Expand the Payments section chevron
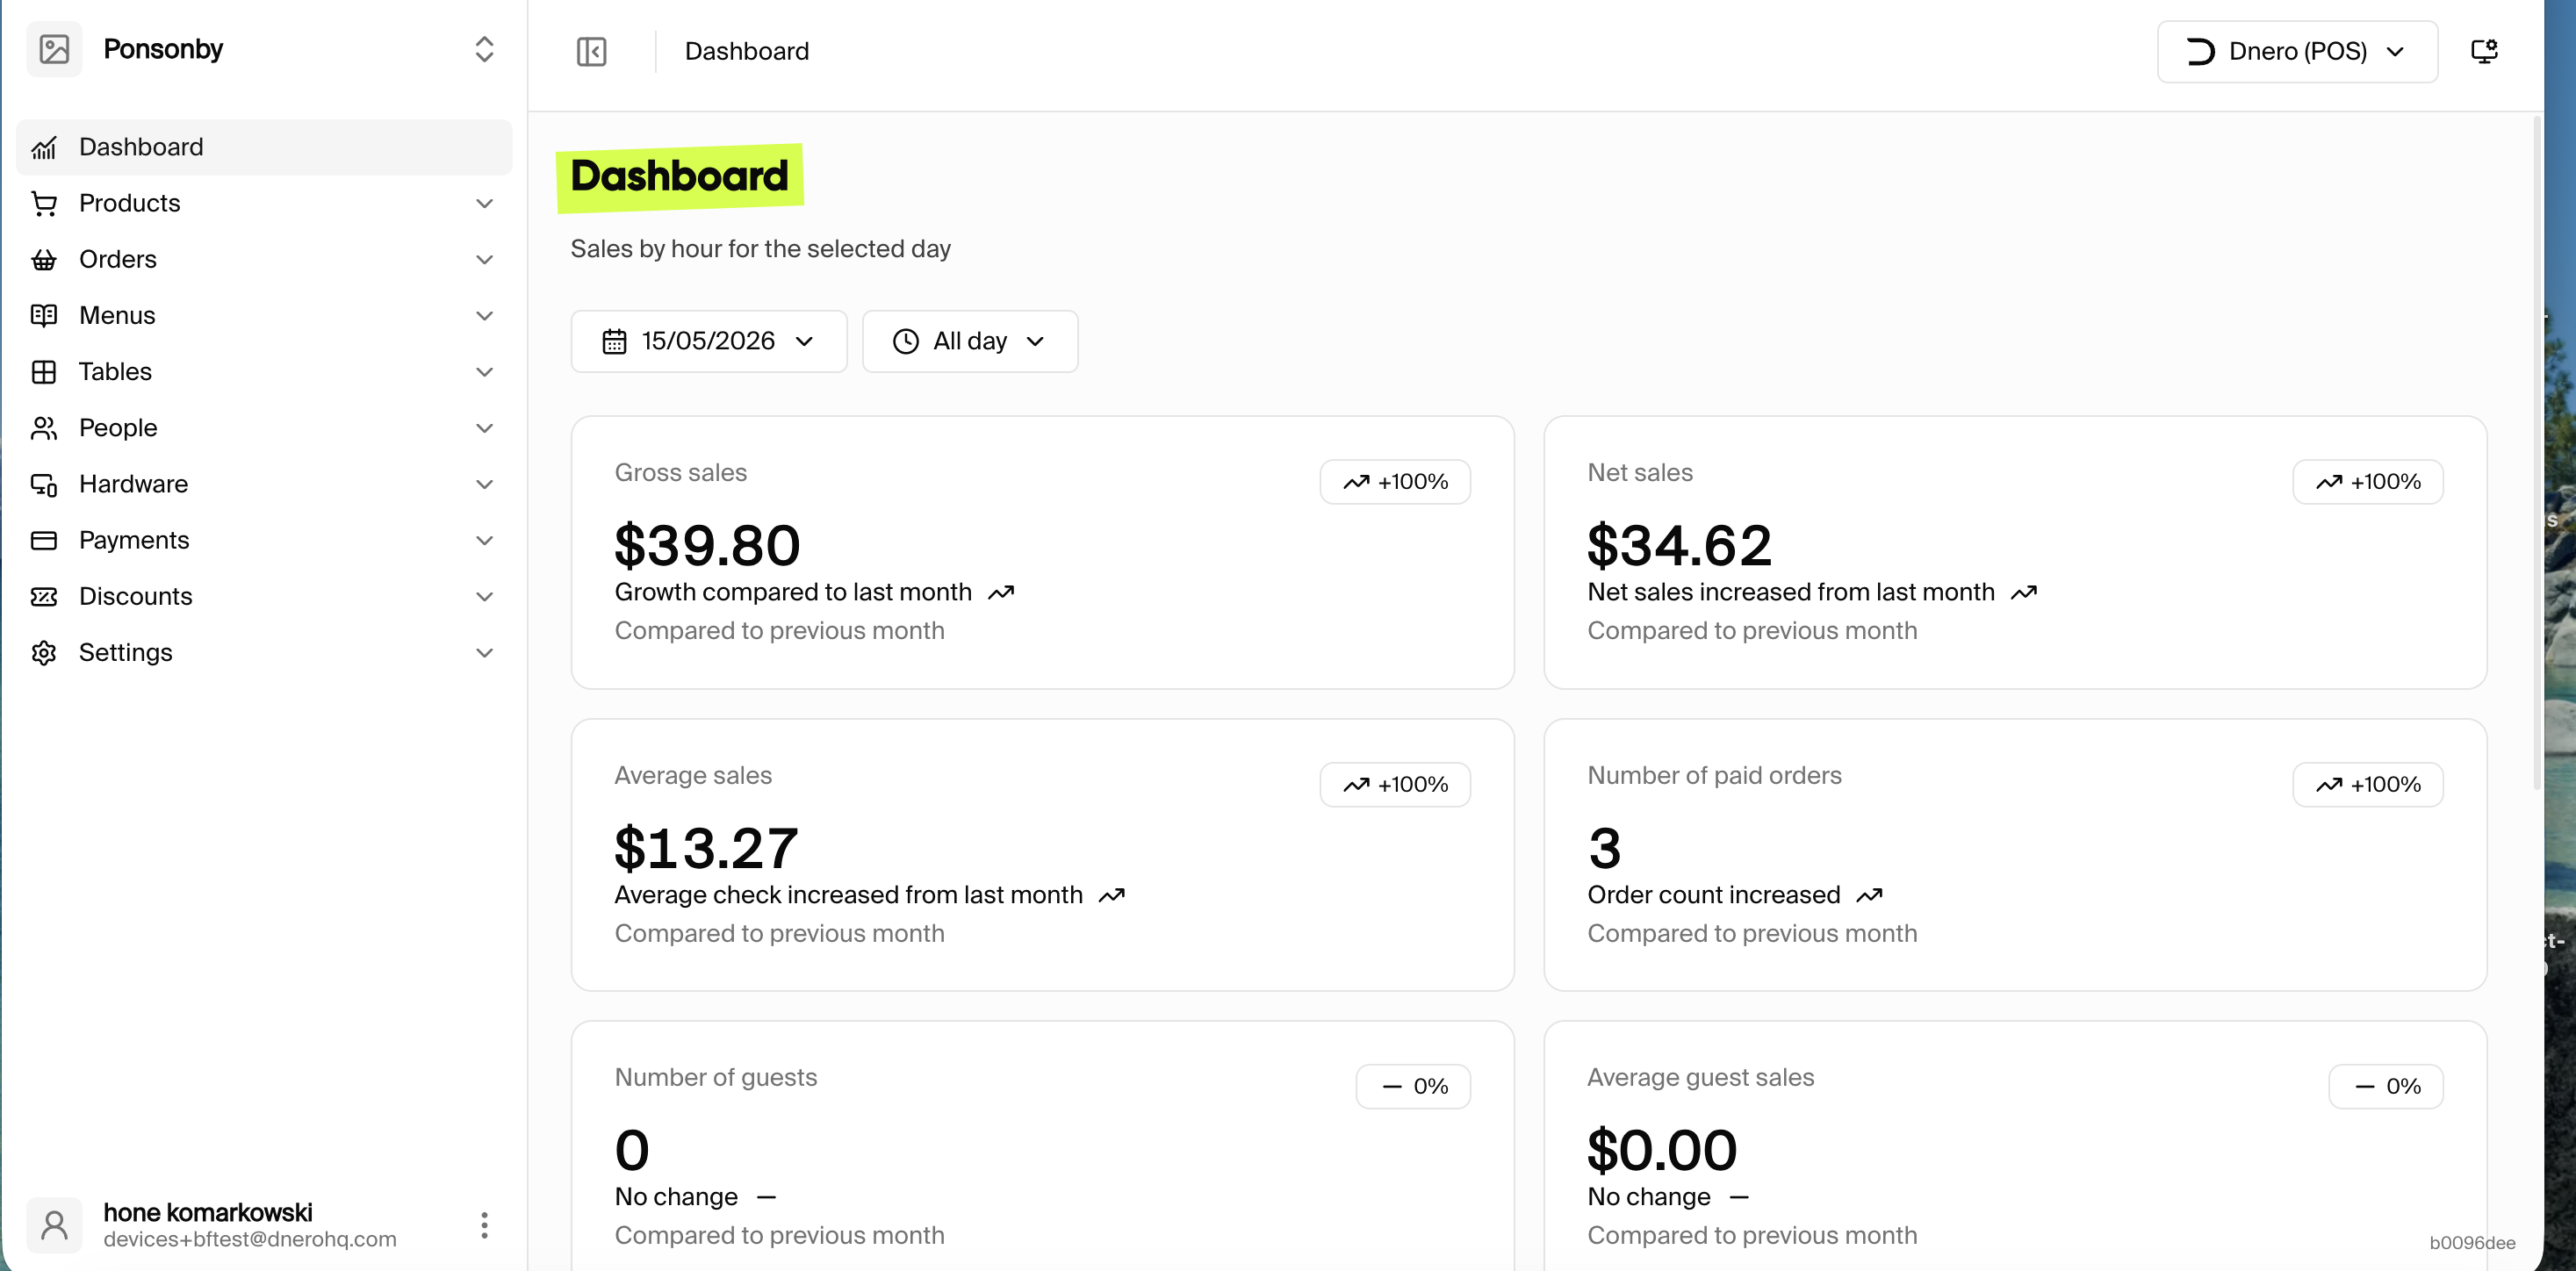The width and height of the screenshot is (2576, 1271). [x=484, y=540]
